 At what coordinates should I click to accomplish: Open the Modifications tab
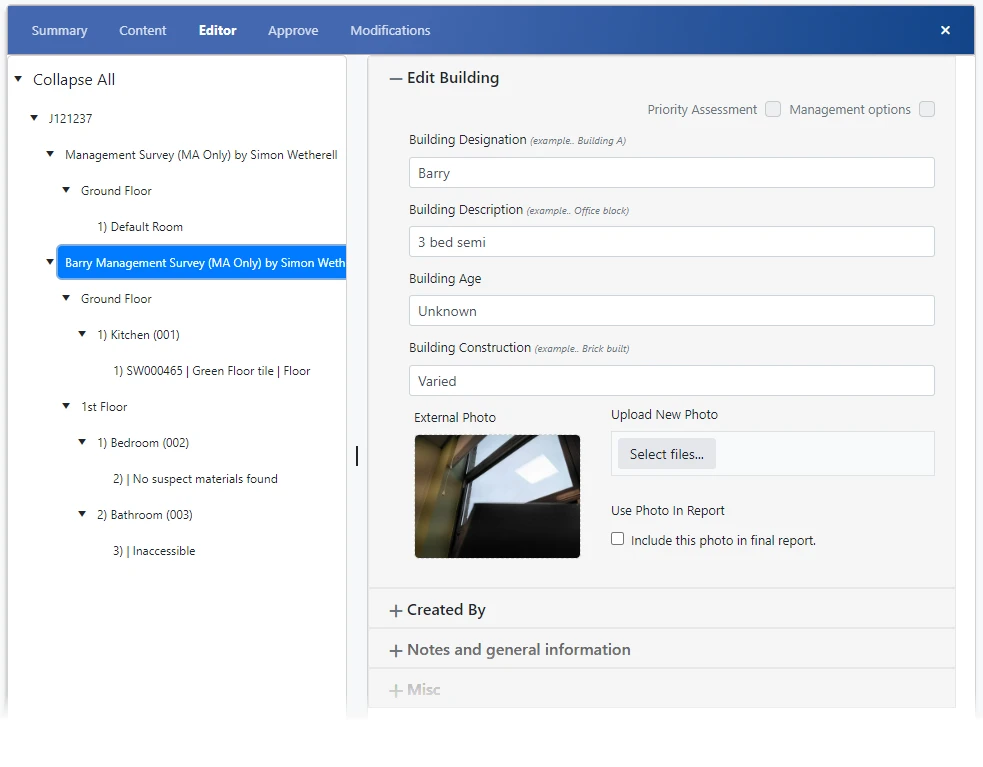[389, 30]
